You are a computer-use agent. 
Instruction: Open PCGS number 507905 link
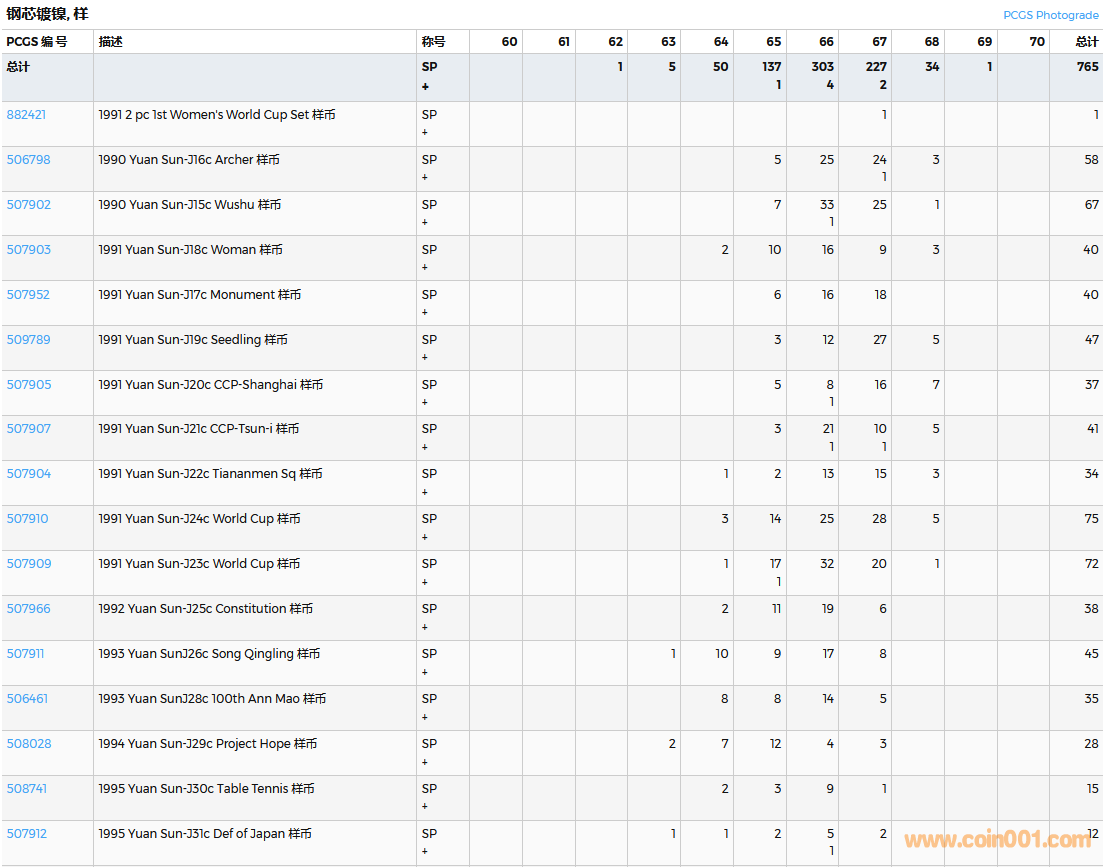pyautogui.click(x=28, y=385)
